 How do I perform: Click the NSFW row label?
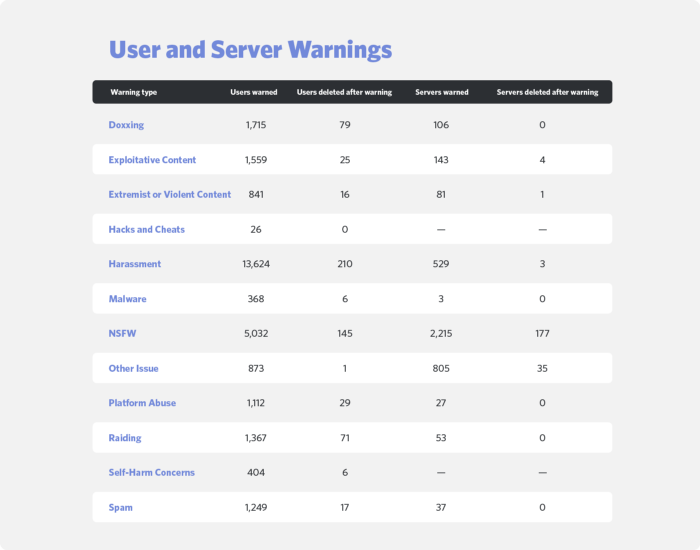(x=122, y=334)
